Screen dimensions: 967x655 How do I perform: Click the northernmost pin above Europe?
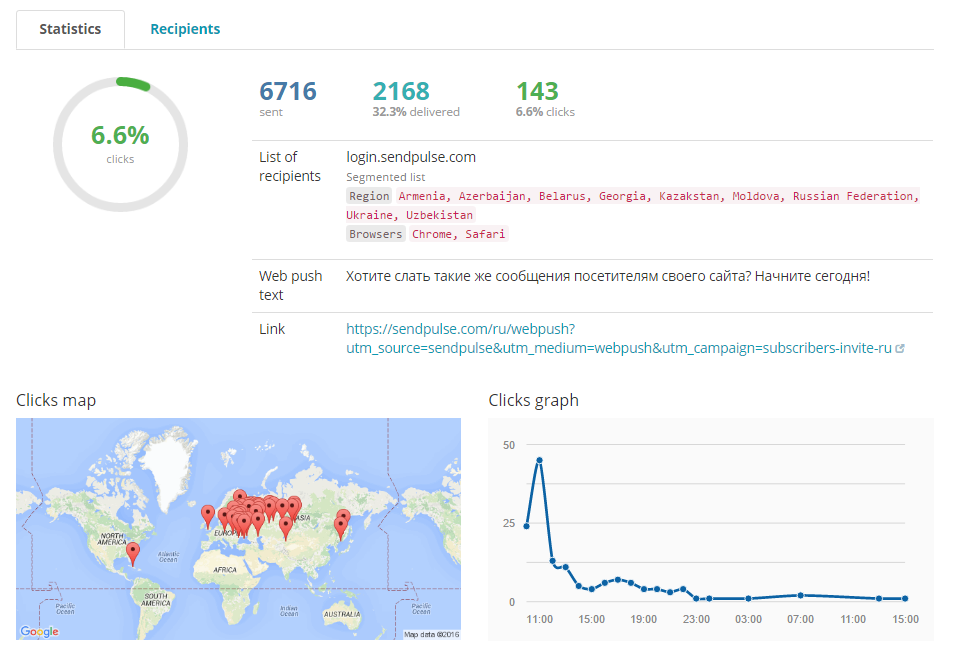point(240,498)
